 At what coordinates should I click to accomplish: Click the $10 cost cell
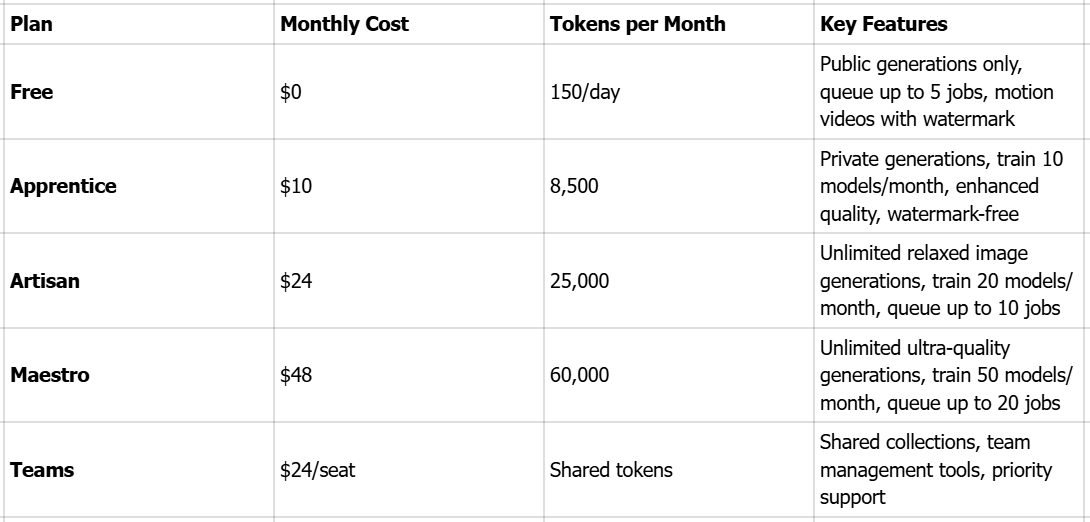pyautogui.click(x=409, y=186)
